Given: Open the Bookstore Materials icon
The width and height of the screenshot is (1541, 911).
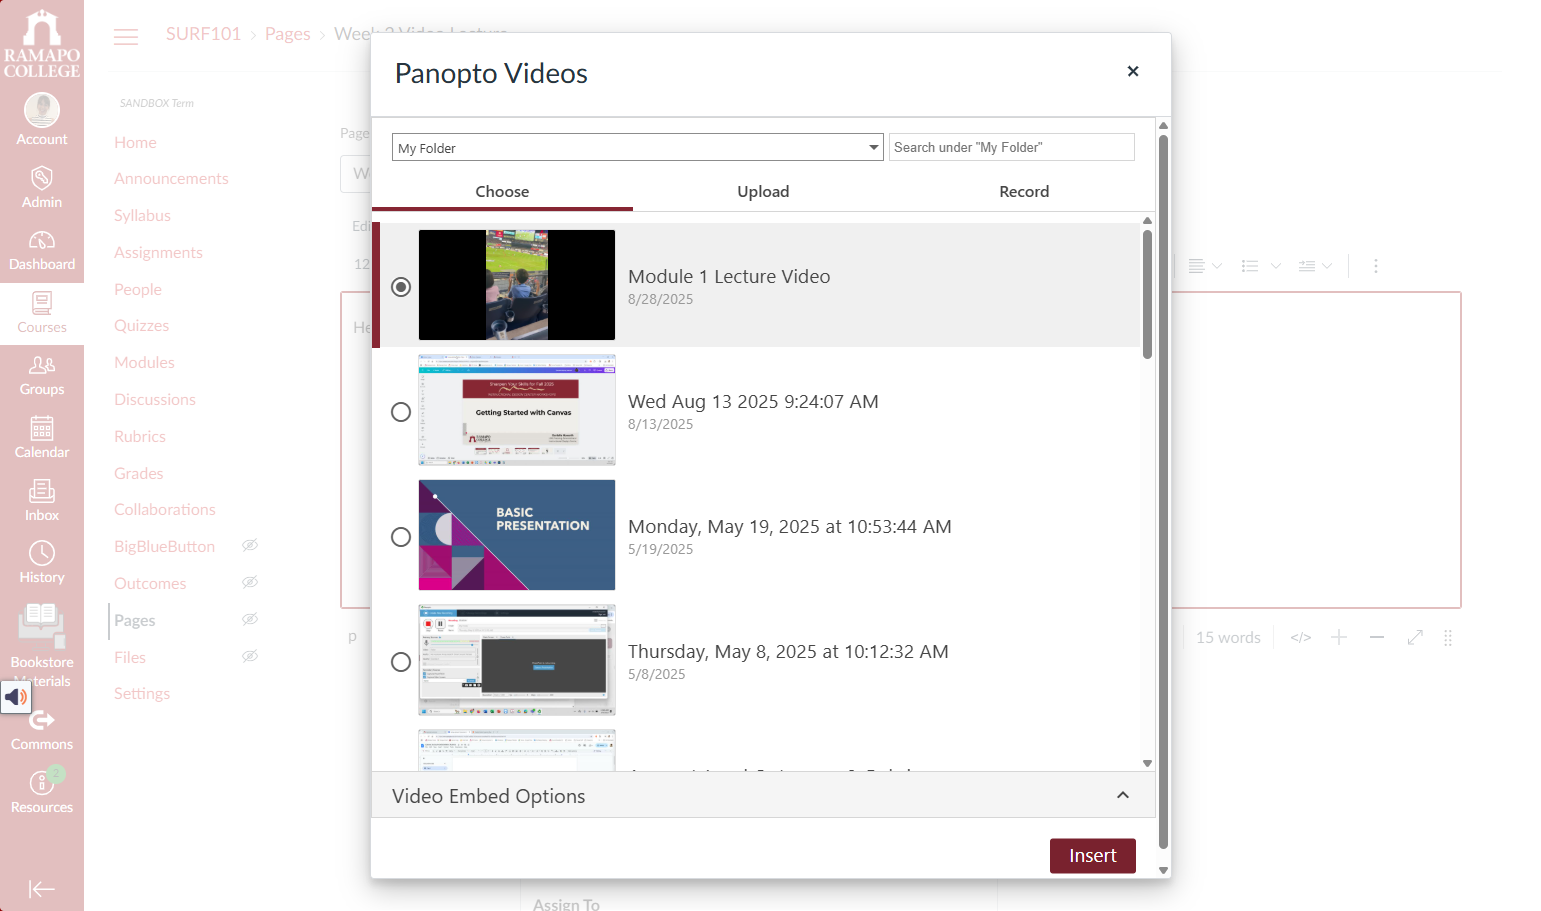Looking at the screenshot, I should pos(42,626).
